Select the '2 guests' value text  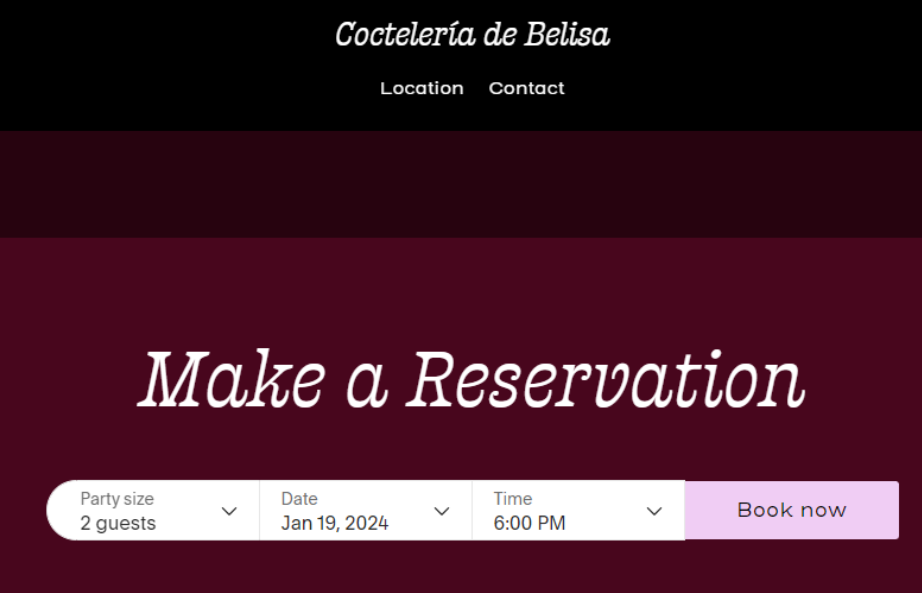pos(118,523)
